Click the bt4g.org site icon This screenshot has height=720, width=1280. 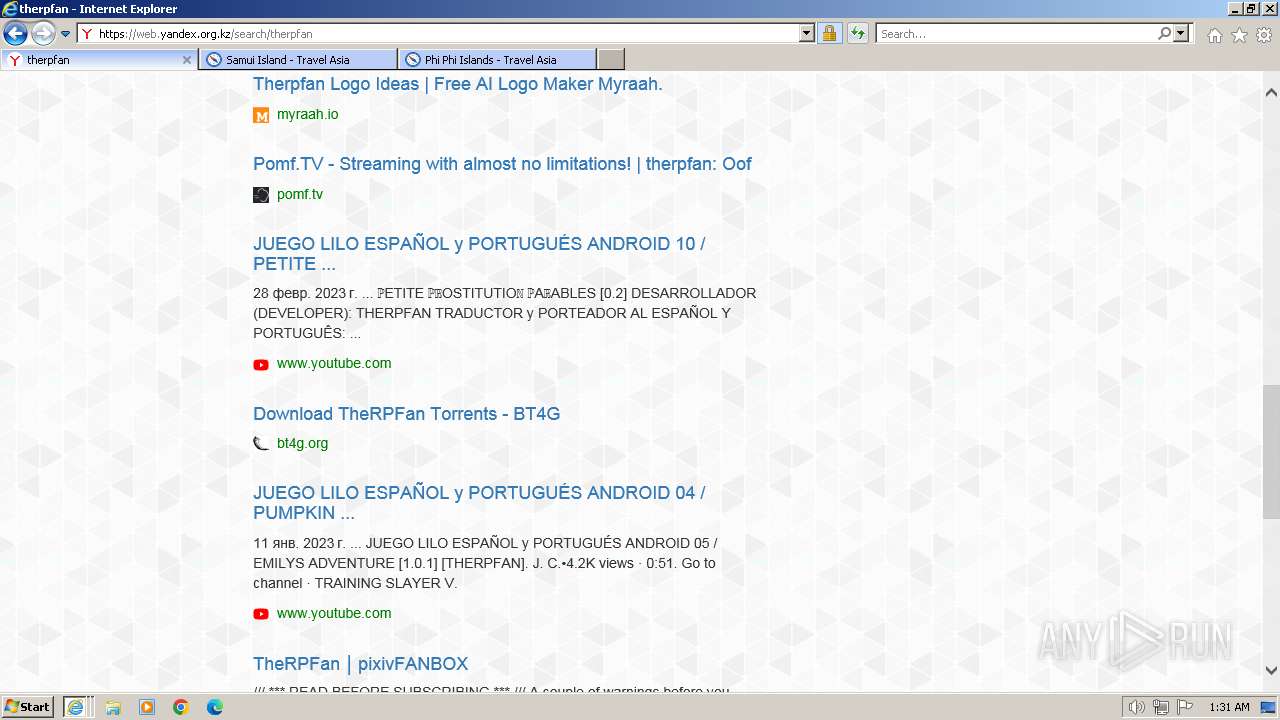(261, 444)
